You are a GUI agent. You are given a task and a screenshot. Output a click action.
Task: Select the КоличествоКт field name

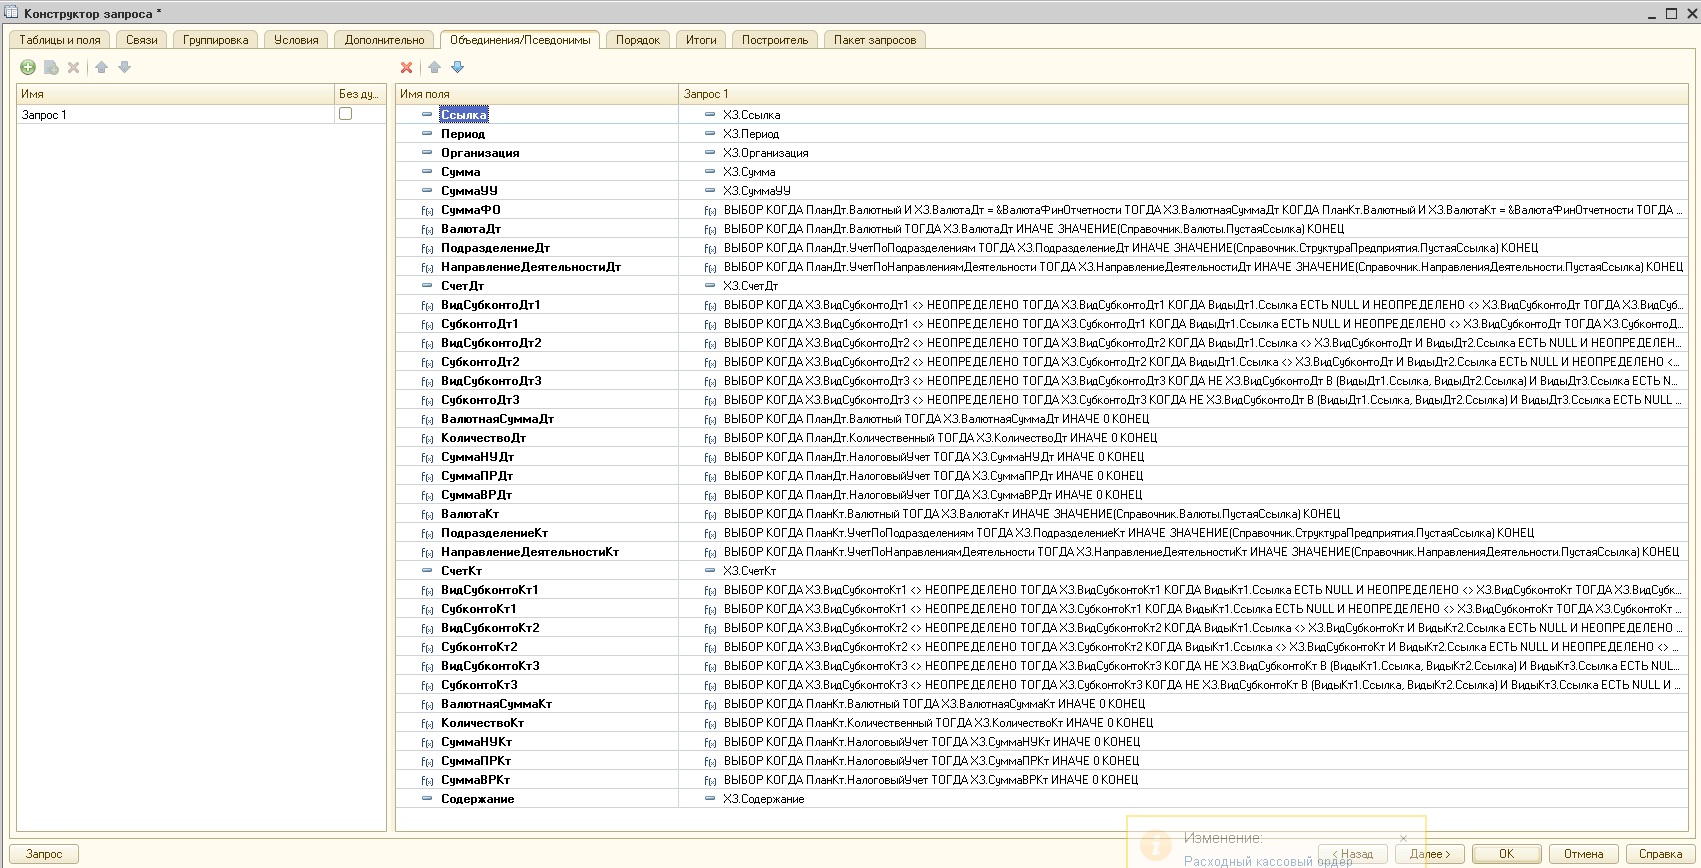[482, 723]
